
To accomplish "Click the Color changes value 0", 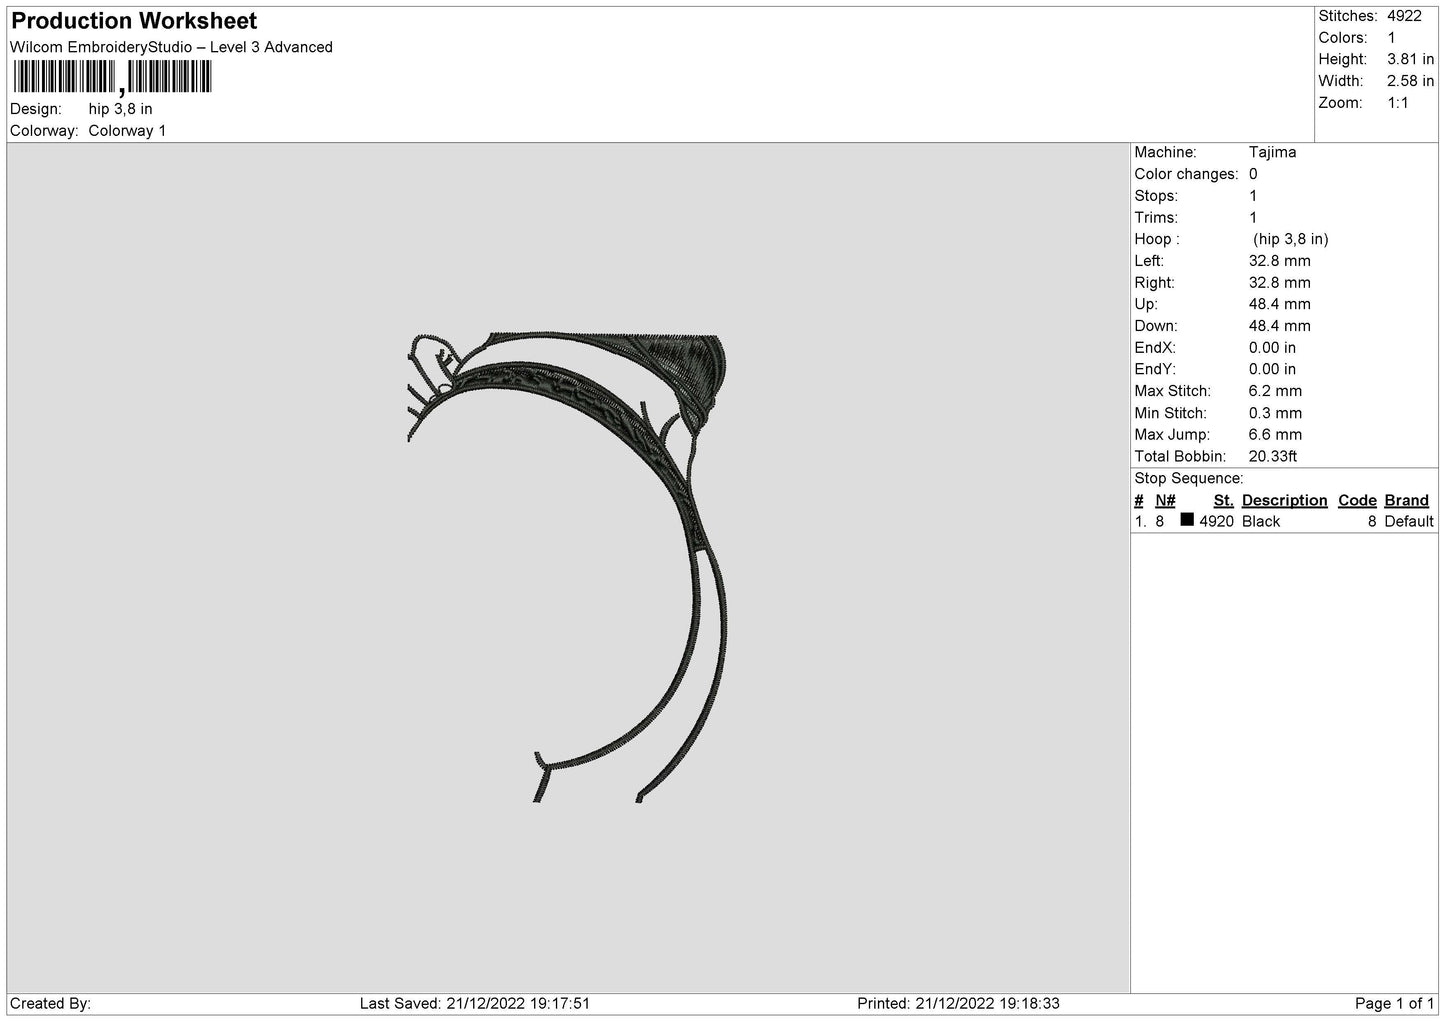I will pos(1253,174).
